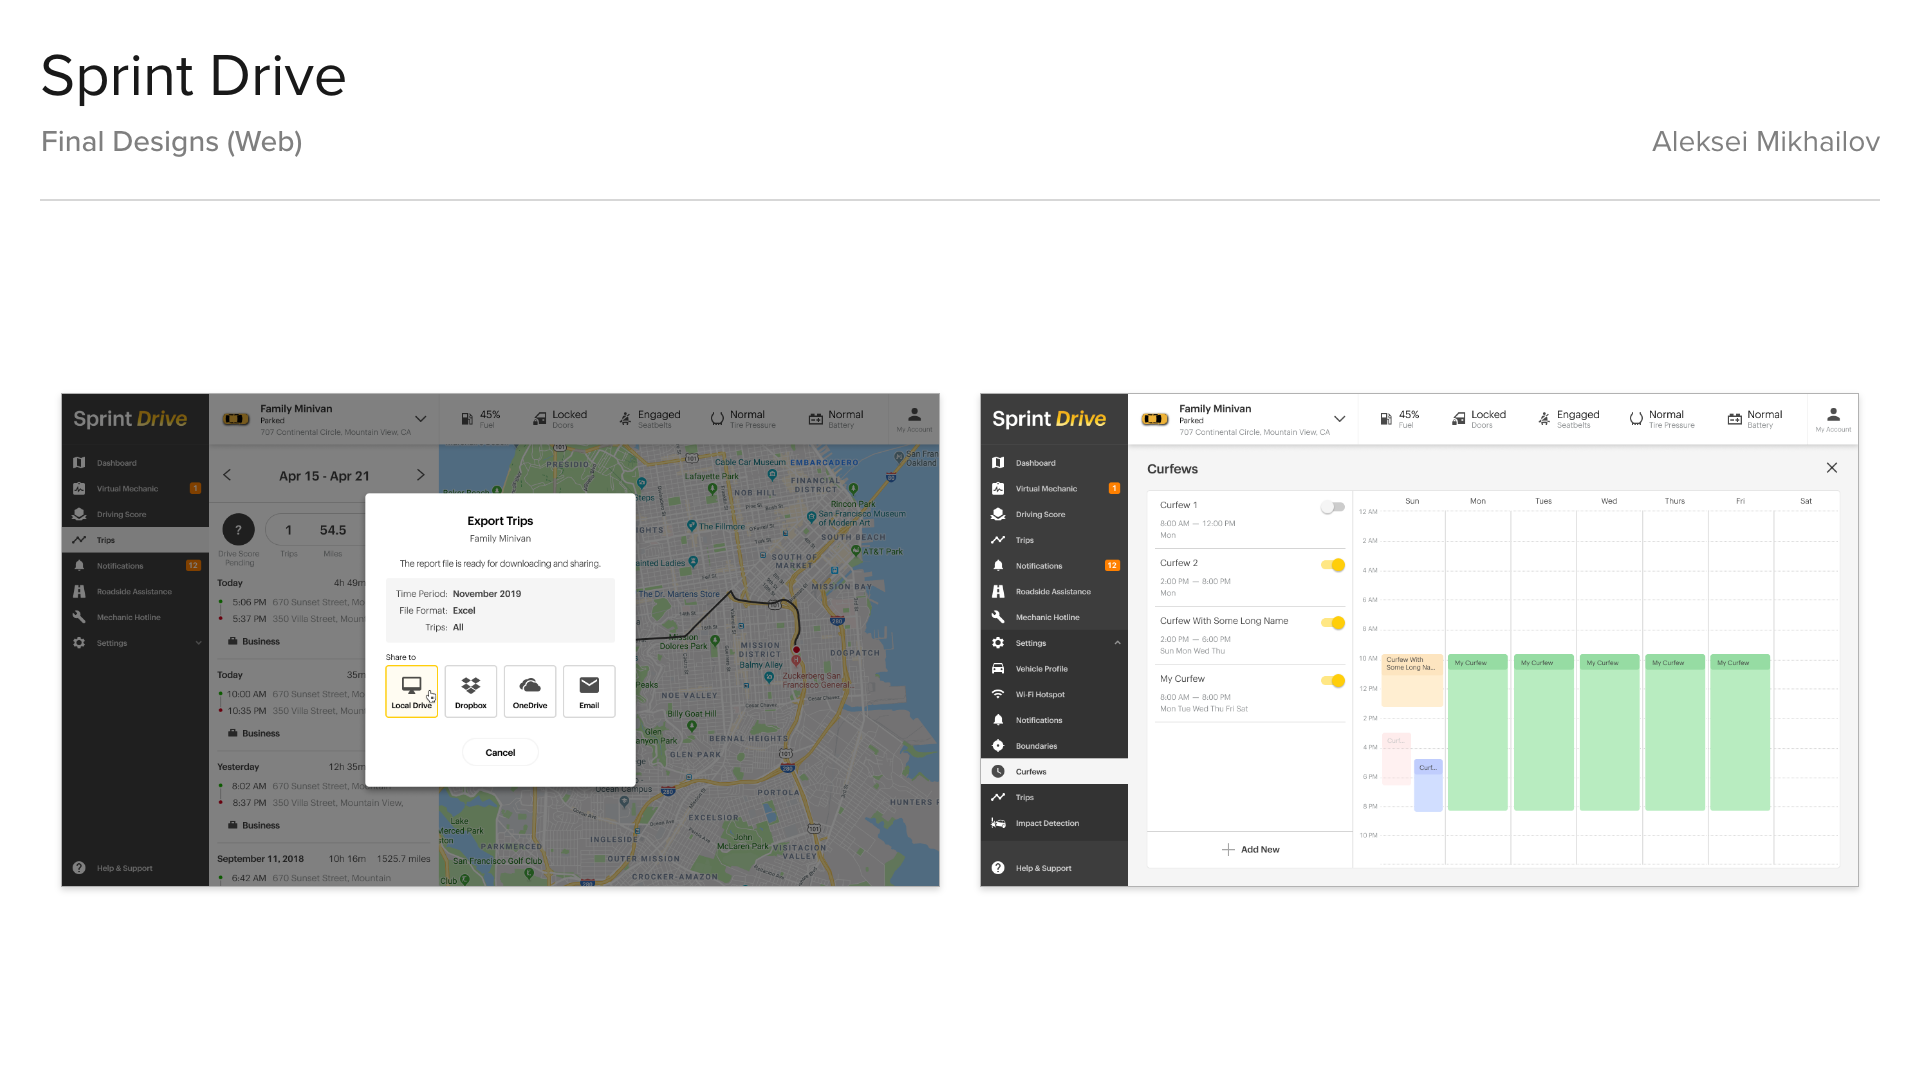Open Notifications with 12 badge in Curfews mockup
Viewport: 1920px width, 1080px height.
[x=1054, y=566]
